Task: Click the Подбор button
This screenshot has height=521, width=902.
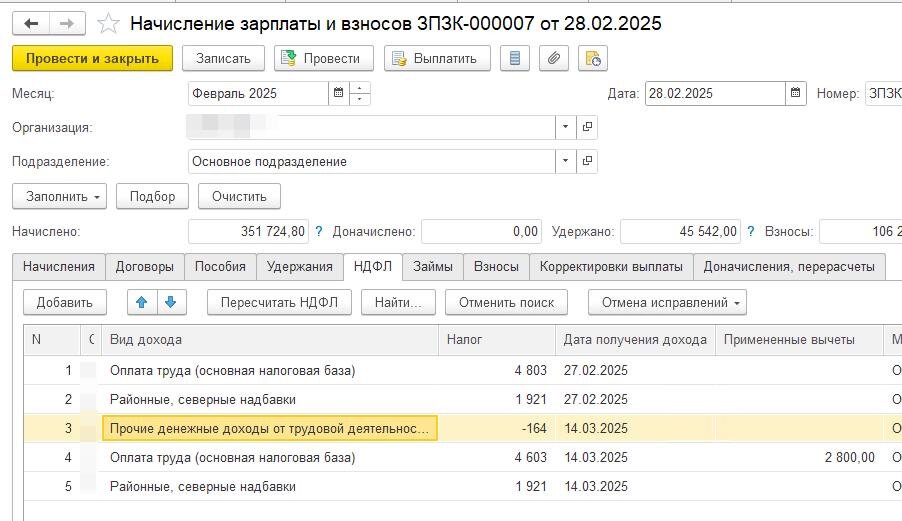Action: pos(152,197)
